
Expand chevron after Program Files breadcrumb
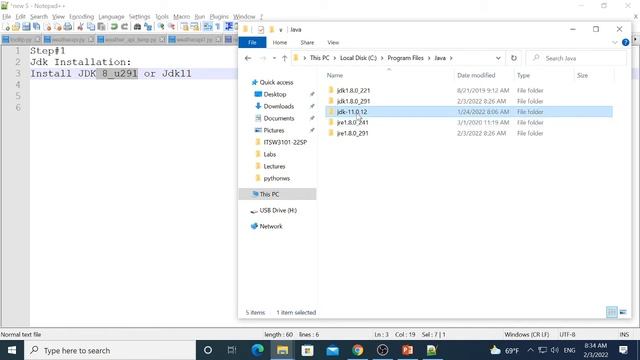tap(429, 58)
